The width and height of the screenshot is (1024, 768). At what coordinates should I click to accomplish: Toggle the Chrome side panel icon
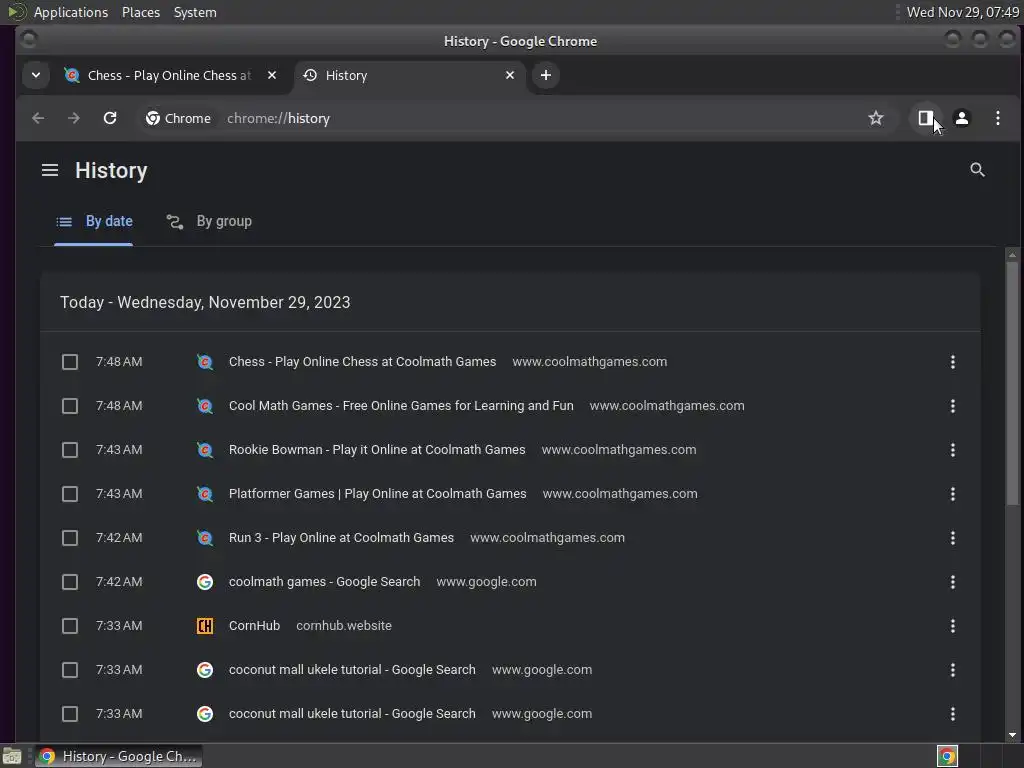(x=925, y=118)
